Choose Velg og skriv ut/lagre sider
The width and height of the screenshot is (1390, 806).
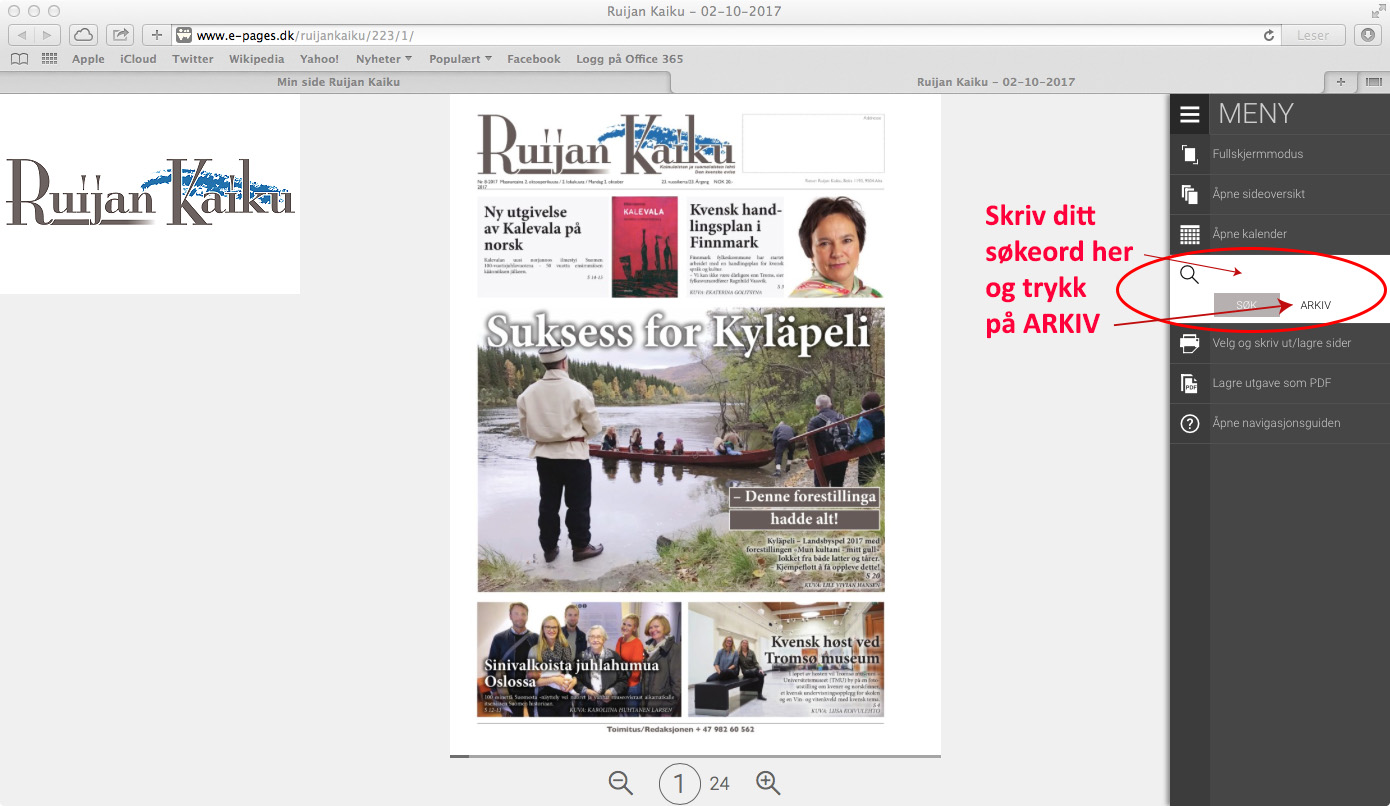coord(1280,343)
